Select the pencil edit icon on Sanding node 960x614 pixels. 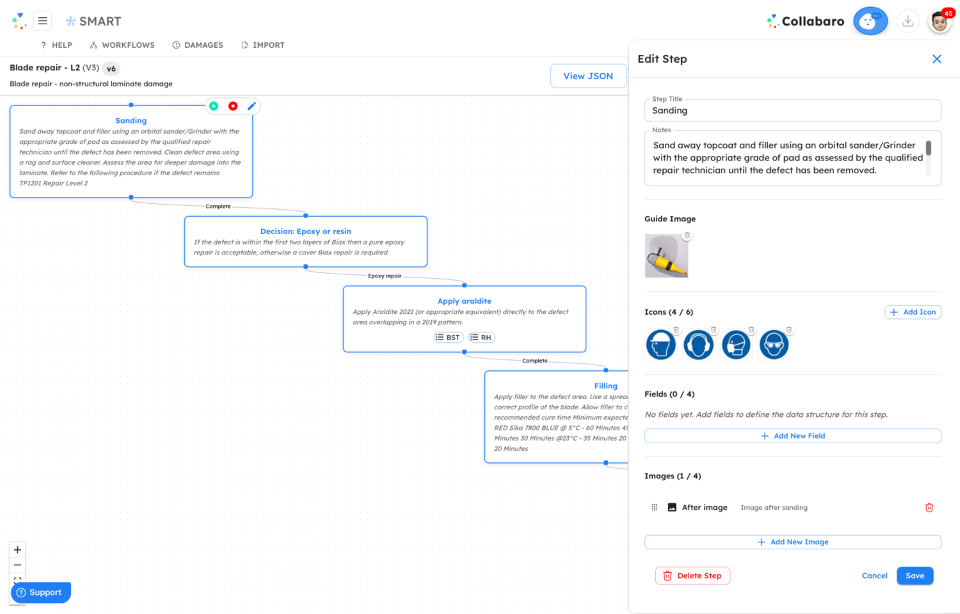click(x=252, y=106)
